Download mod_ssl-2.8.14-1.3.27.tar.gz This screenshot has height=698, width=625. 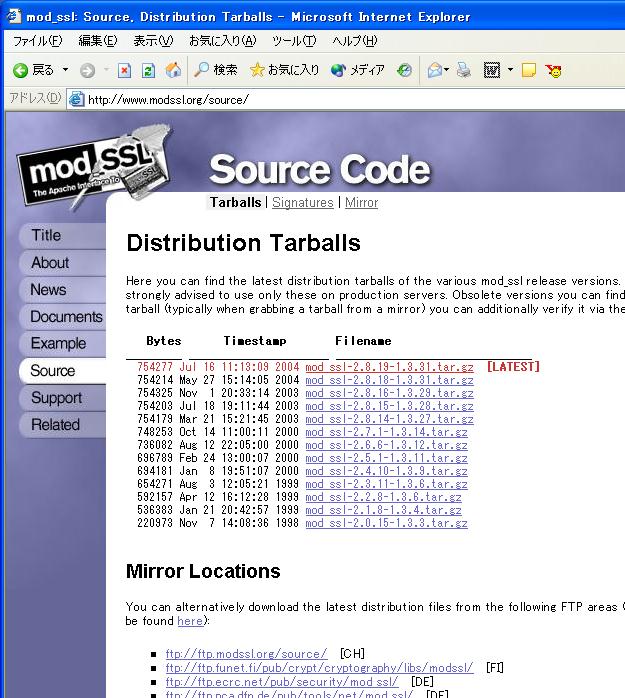pyautogui.click(x=390, y=419)
